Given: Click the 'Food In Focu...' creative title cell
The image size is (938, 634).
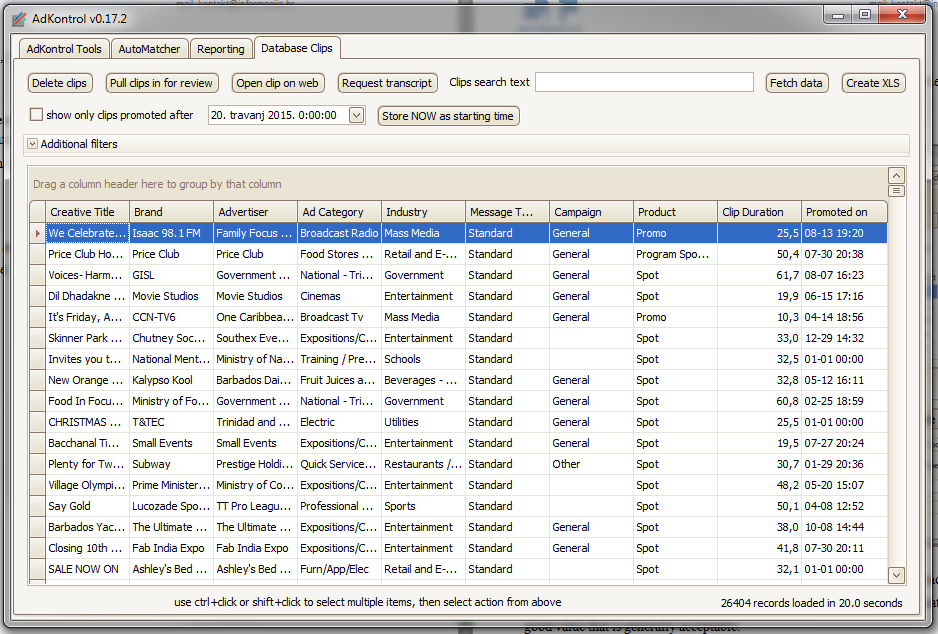Looking at the screenshot, I should pyautogui.click(x=87, y=401).
